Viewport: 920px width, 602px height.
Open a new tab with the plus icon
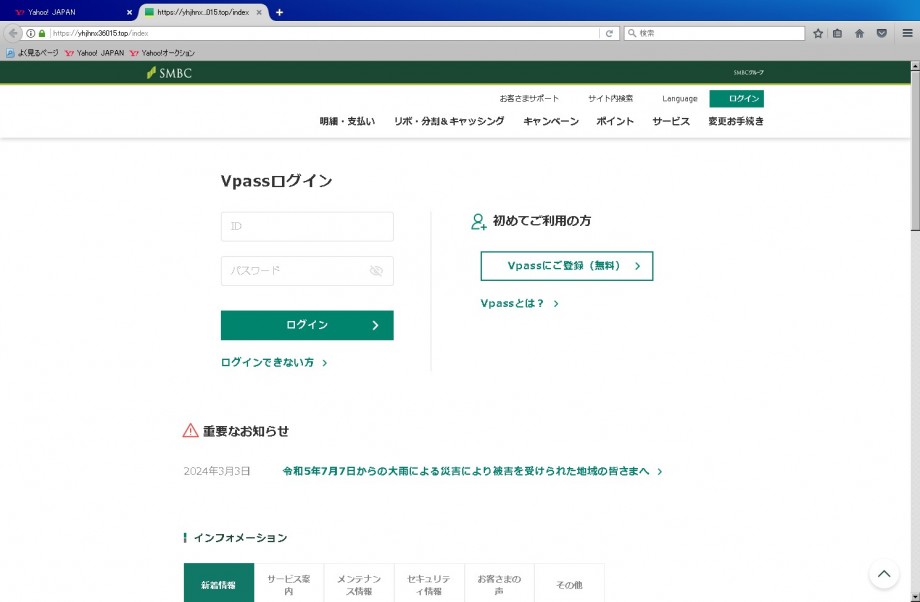click(279, 12)
